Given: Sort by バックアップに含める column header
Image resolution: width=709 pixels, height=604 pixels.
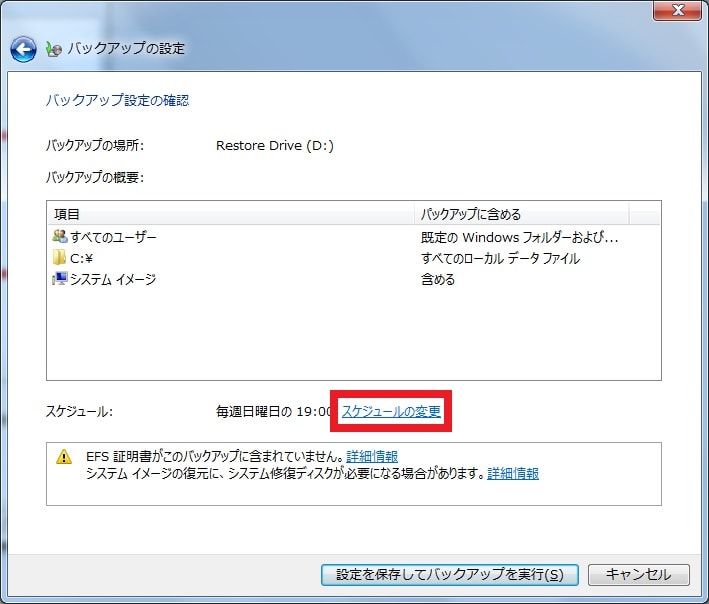Looking at the screenshot, I should tap(521, 214).
